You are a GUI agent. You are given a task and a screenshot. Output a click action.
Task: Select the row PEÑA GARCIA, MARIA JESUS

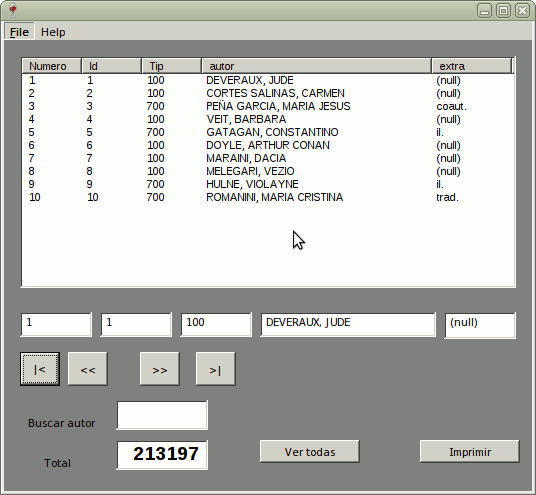click(268, 106)
